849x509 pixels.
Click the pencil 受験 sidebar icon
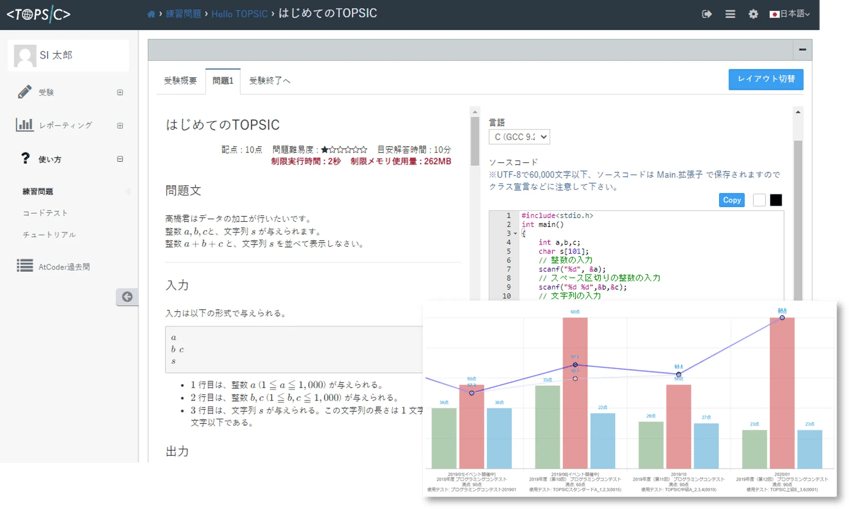(x=25, y=92)
